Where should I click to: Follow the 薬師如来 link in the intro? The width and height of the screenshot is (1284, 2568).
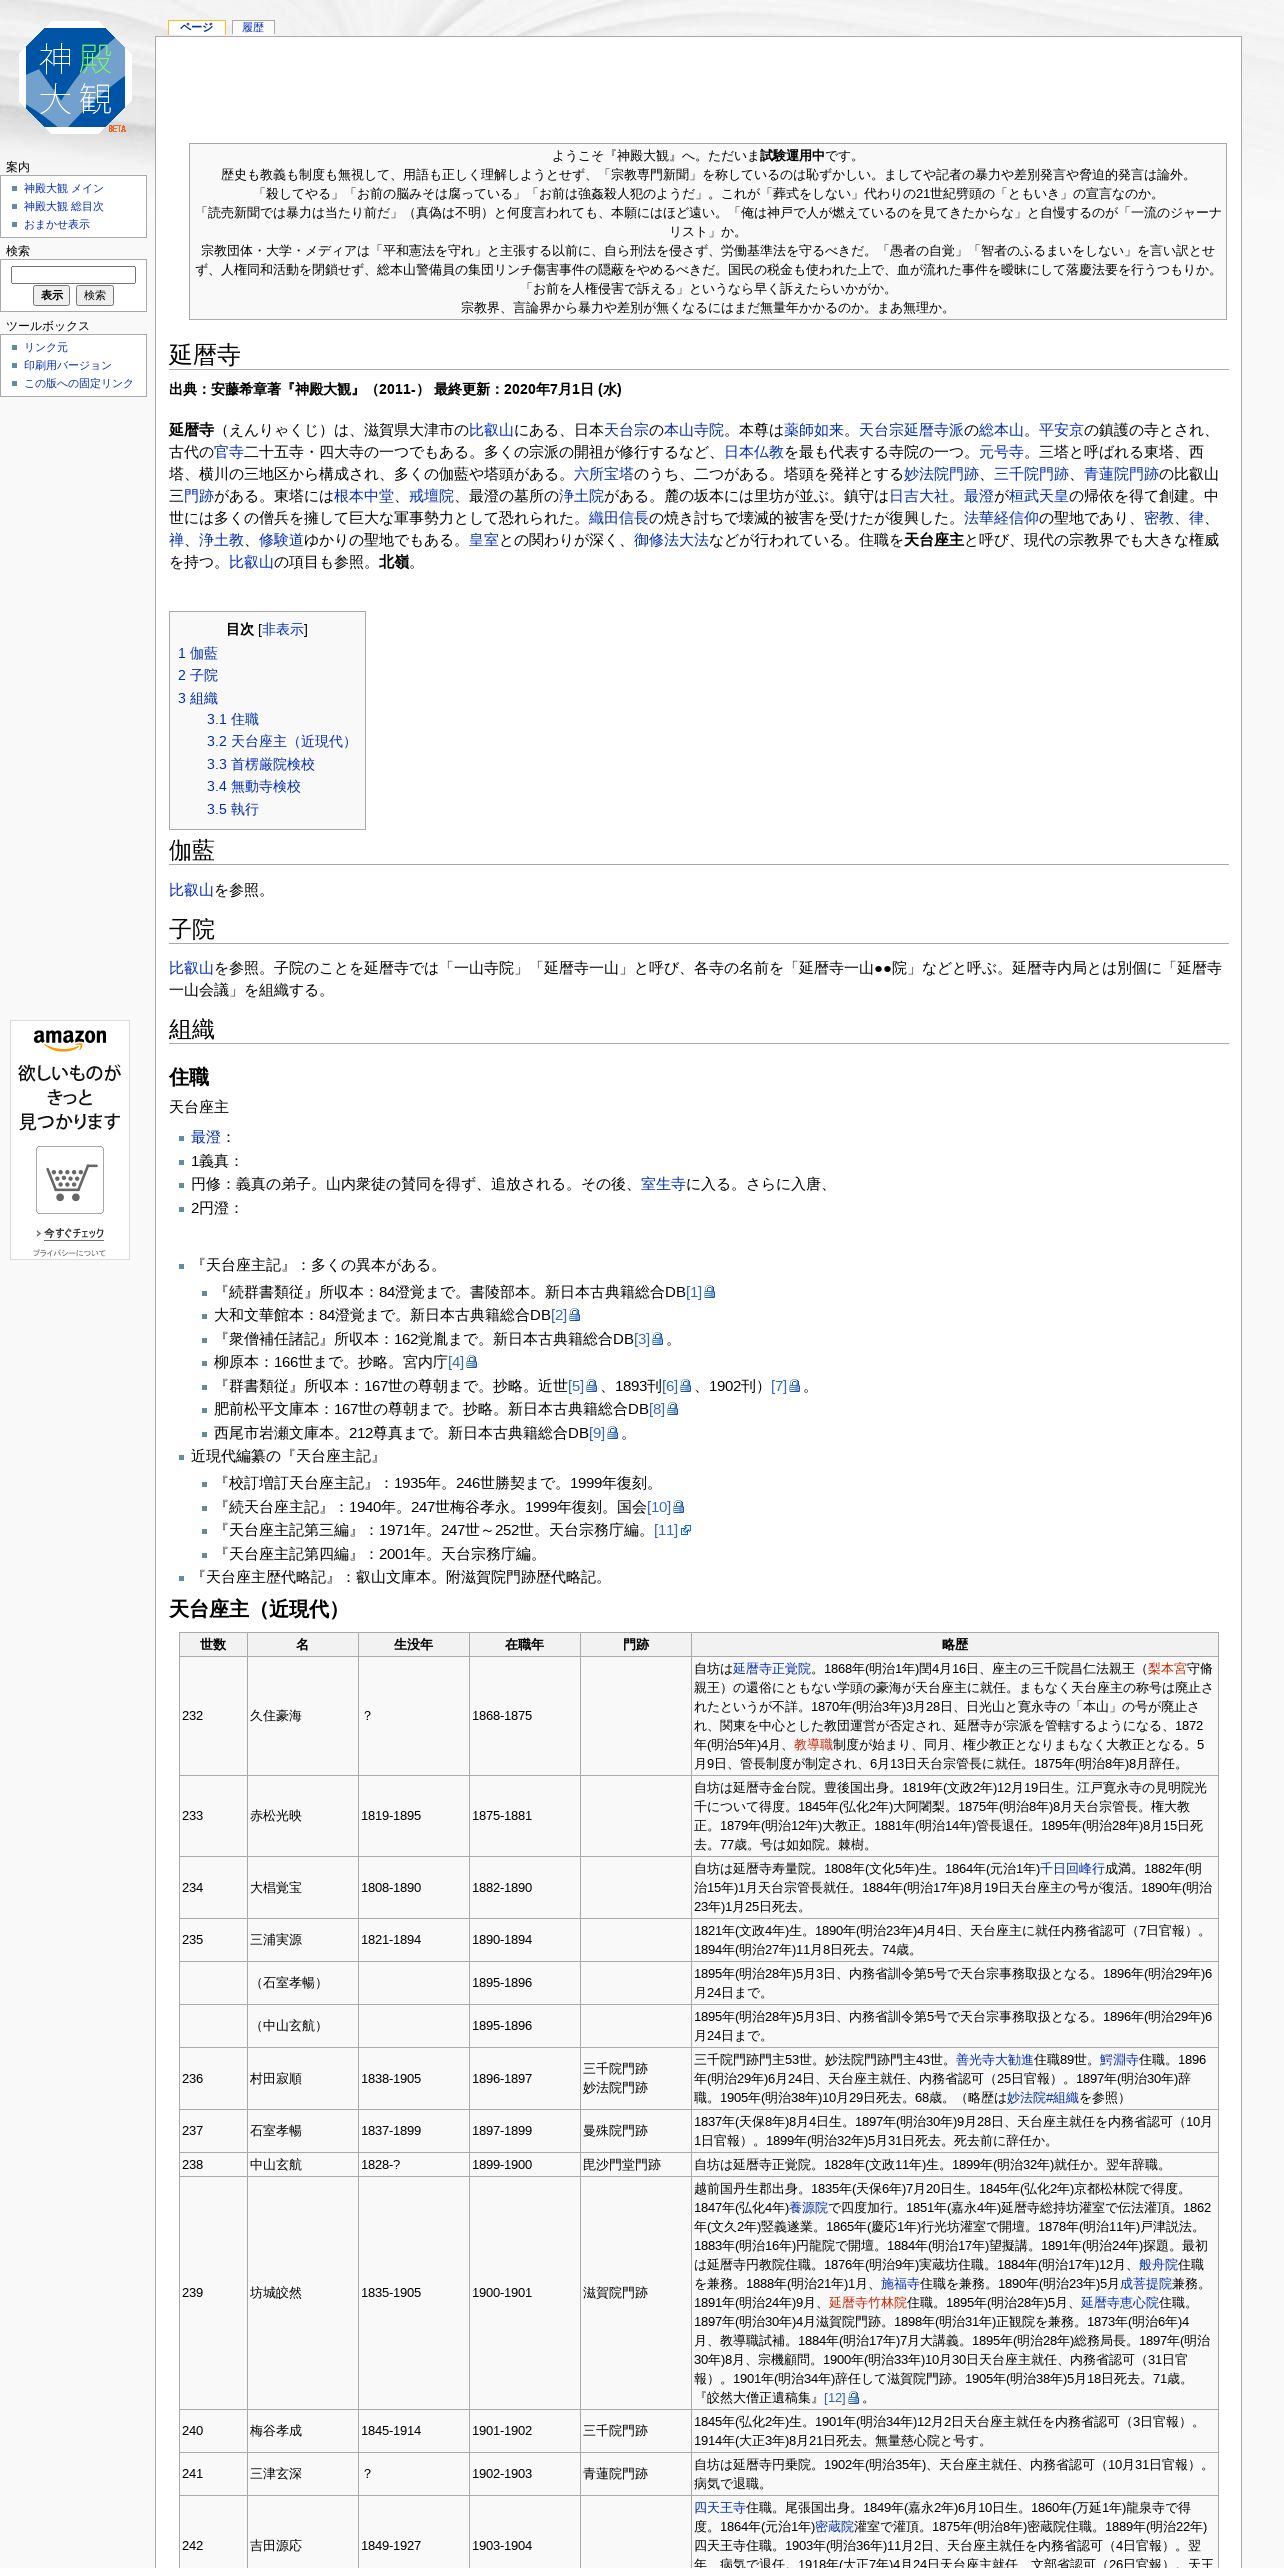(x=814, y=430)
